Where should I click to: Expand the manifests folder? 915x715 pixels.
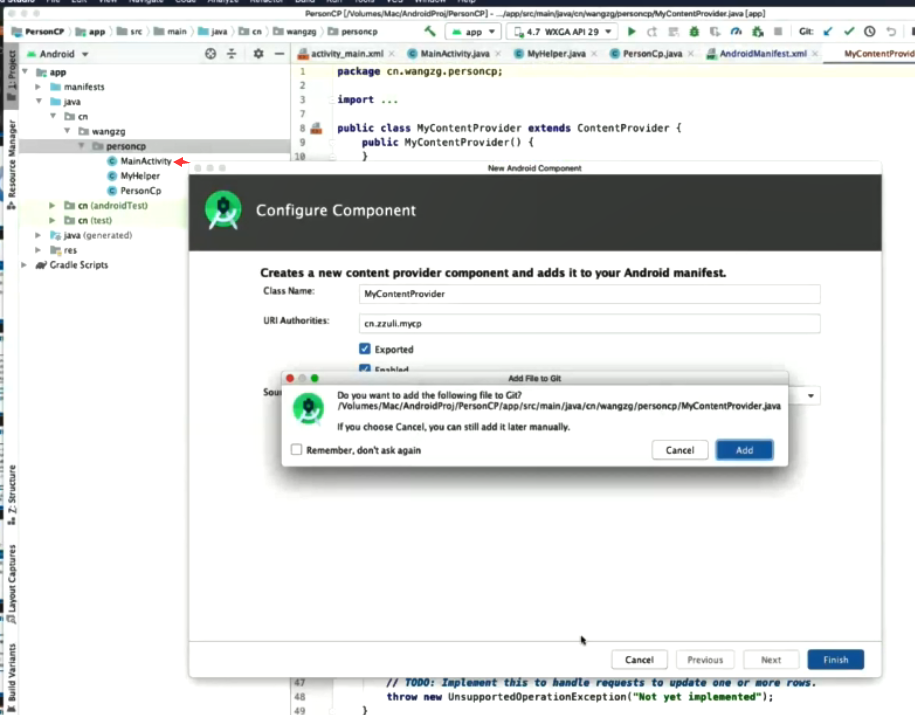39,86
